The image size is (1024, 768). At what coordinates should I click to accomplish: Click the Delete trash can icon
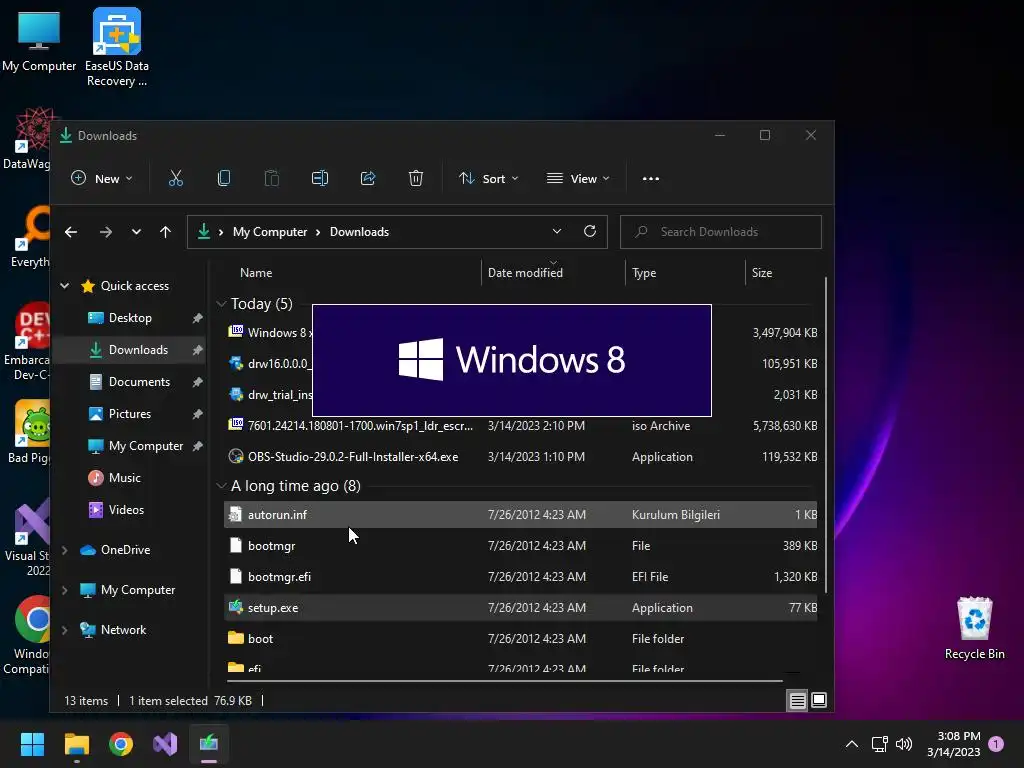[x=416, y=178]
